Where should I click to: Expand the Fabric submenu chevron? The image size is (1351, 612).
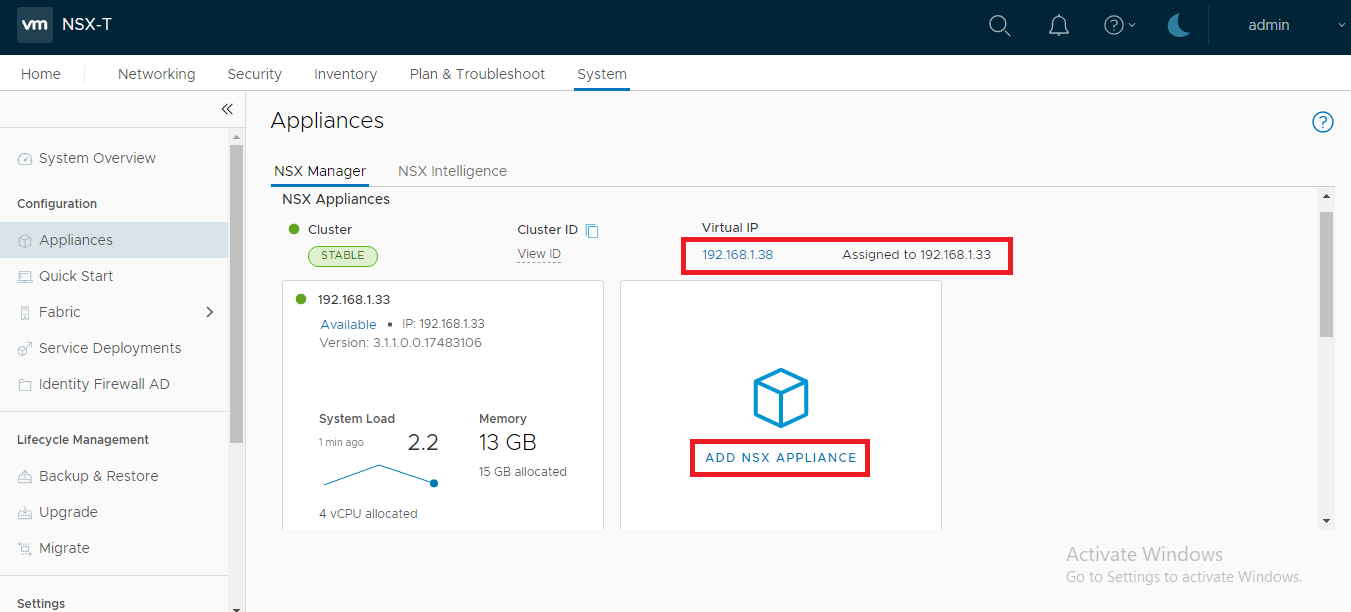[x=210, y=312]
